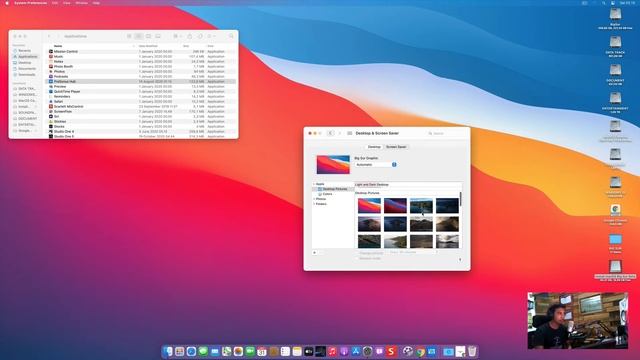The width and height of the screenshot is (640, 360).
Task: Open Maps from the Dock
Action: coord(227,351)
